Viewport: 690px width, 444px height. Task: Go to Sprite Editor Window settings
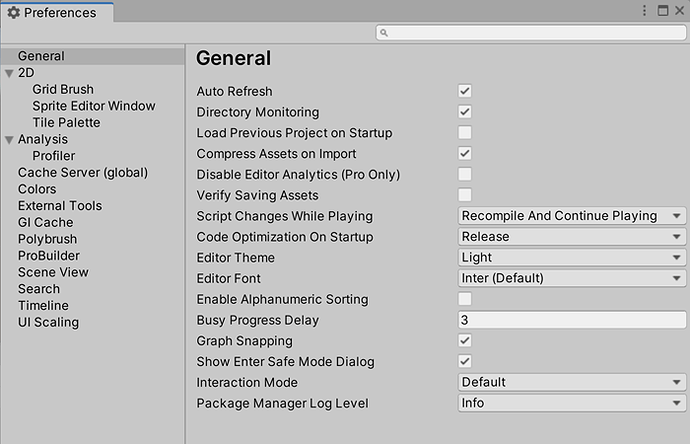[94, 106]
